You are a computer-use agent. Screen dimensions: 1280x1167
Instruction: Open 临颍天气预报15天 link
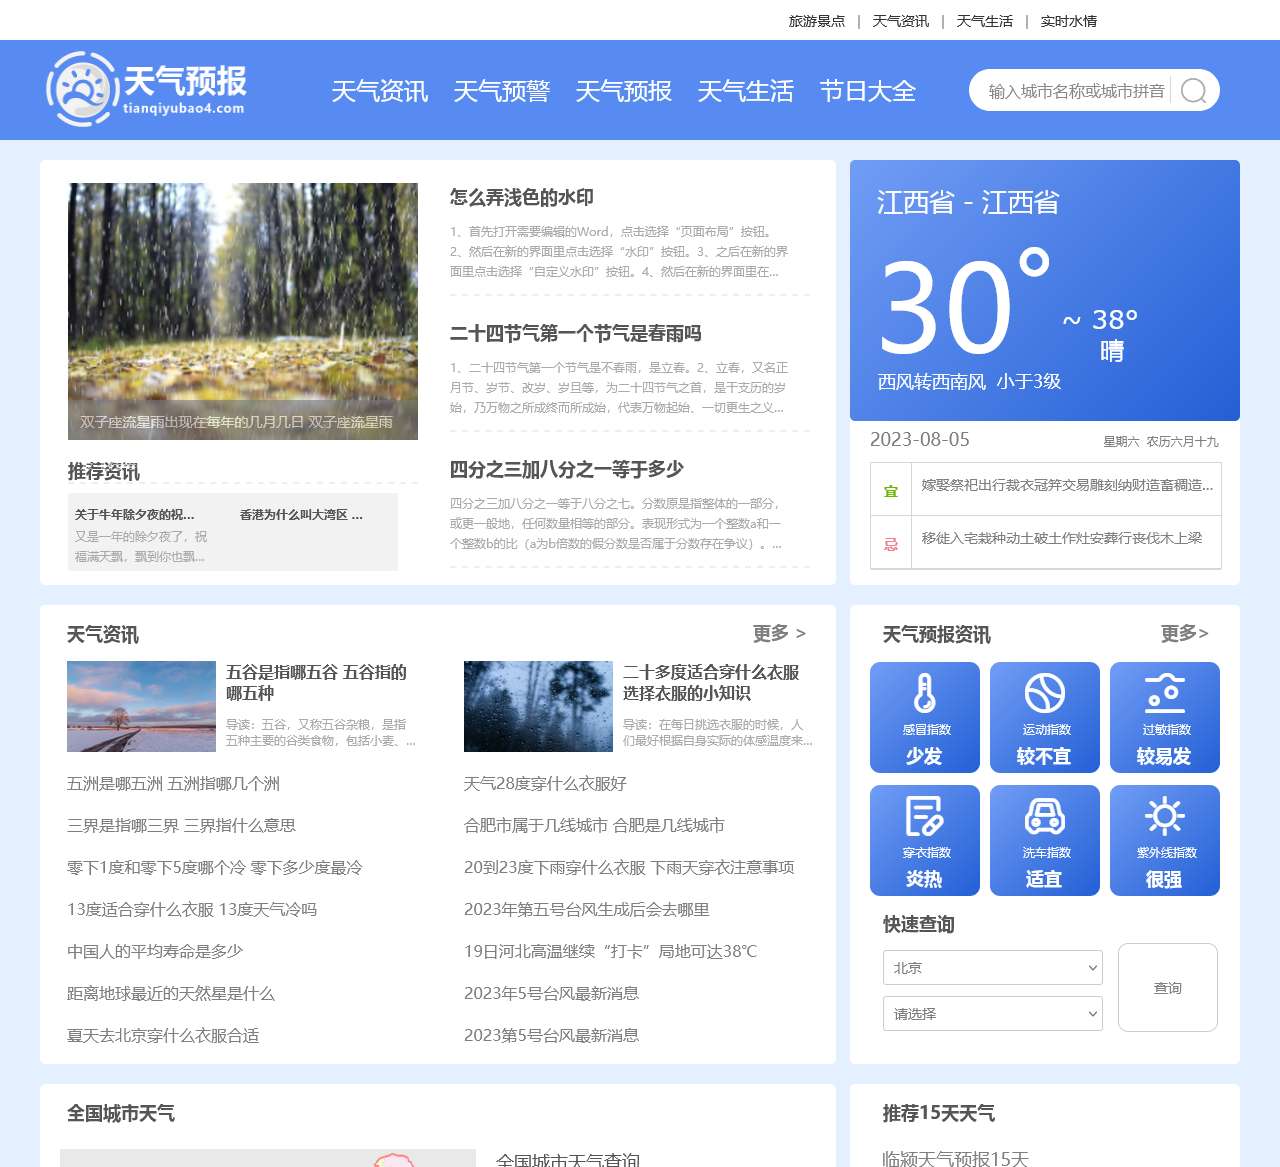[x=956, y=1158]
